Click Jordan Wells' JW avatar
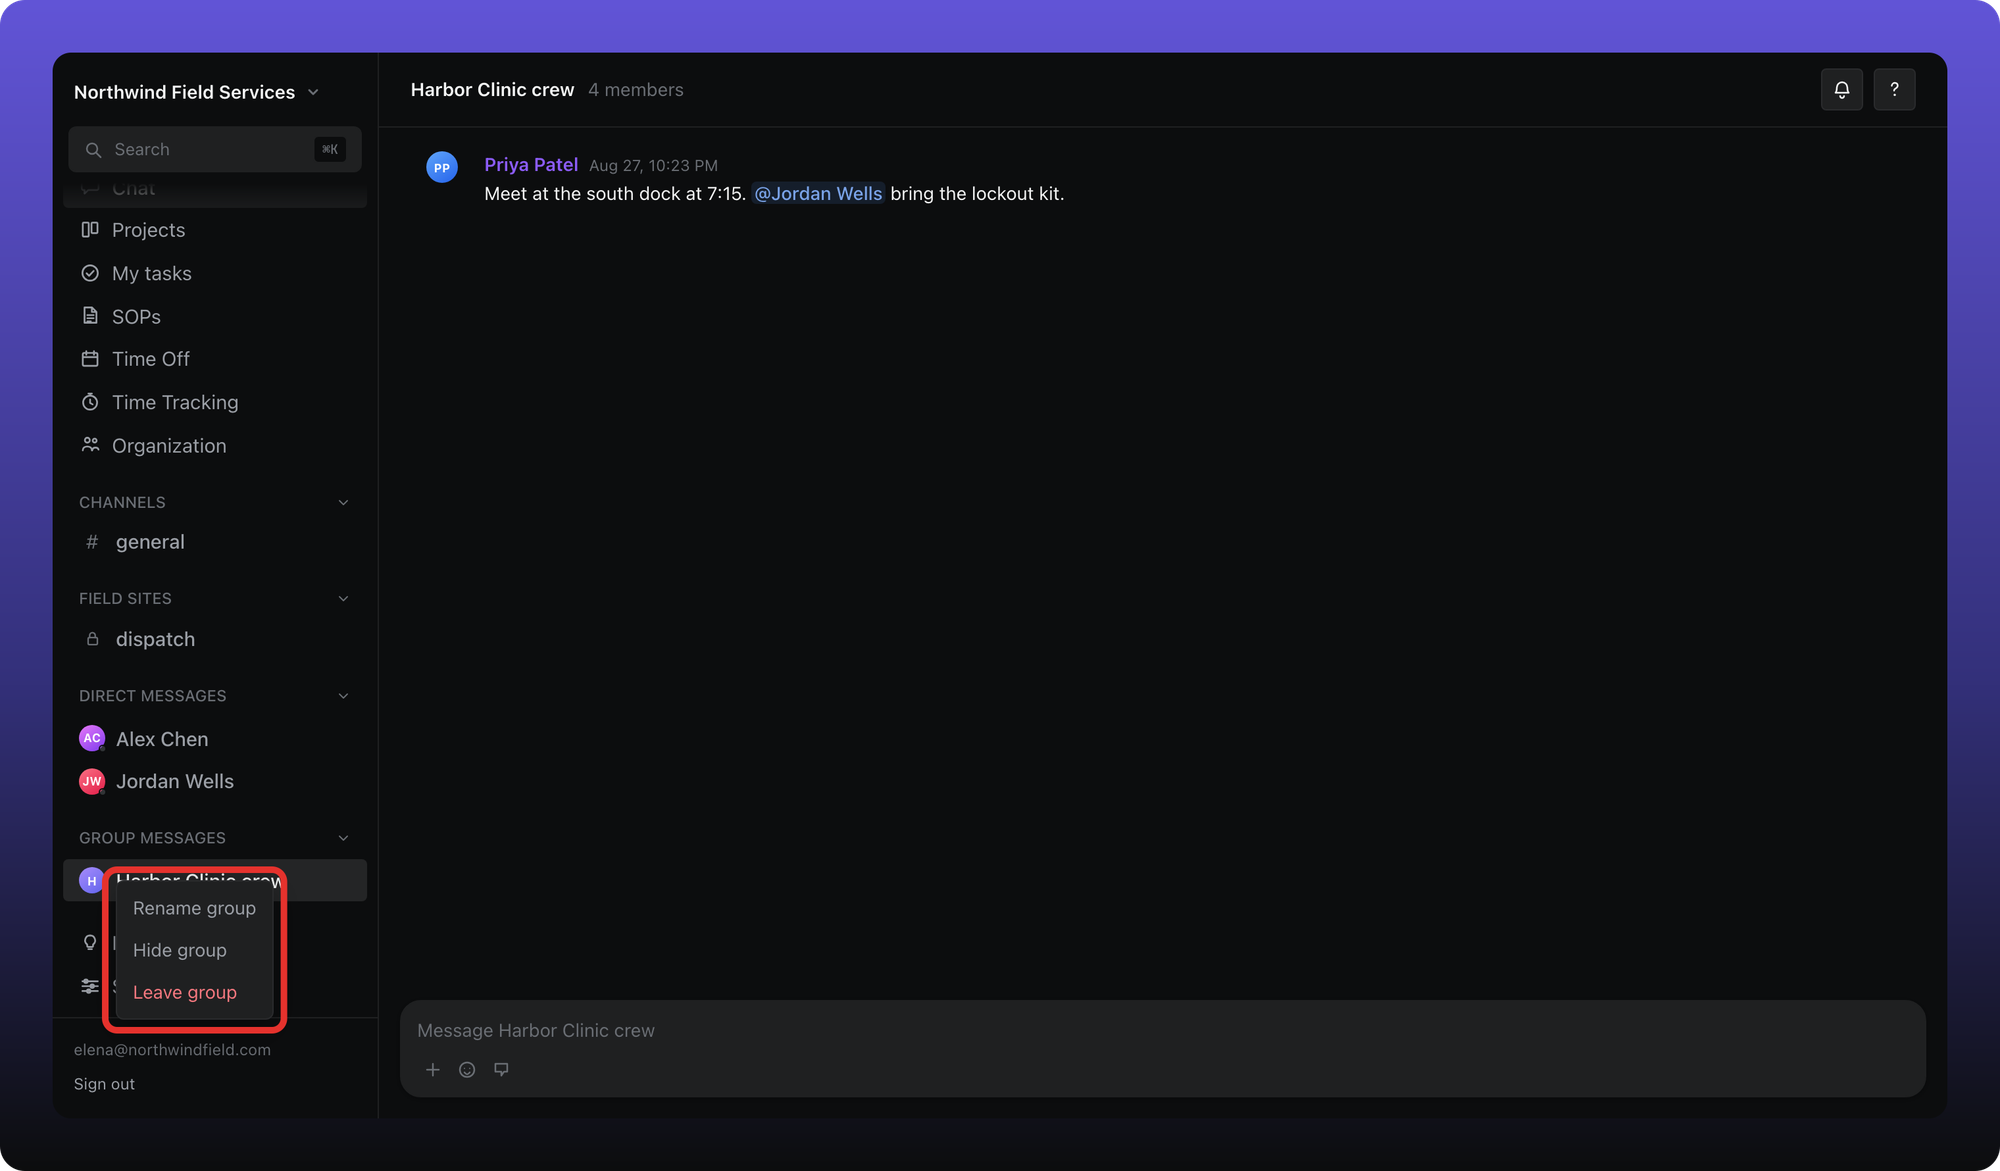The width and height of the screenshot is (2000, 1171). pos(92,781)
